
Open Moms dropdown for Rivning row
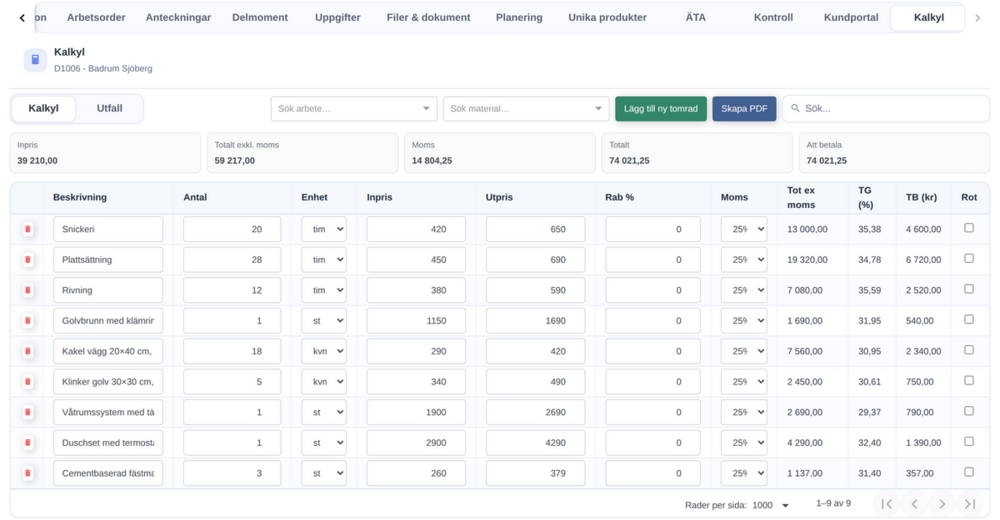click(744, 290)
